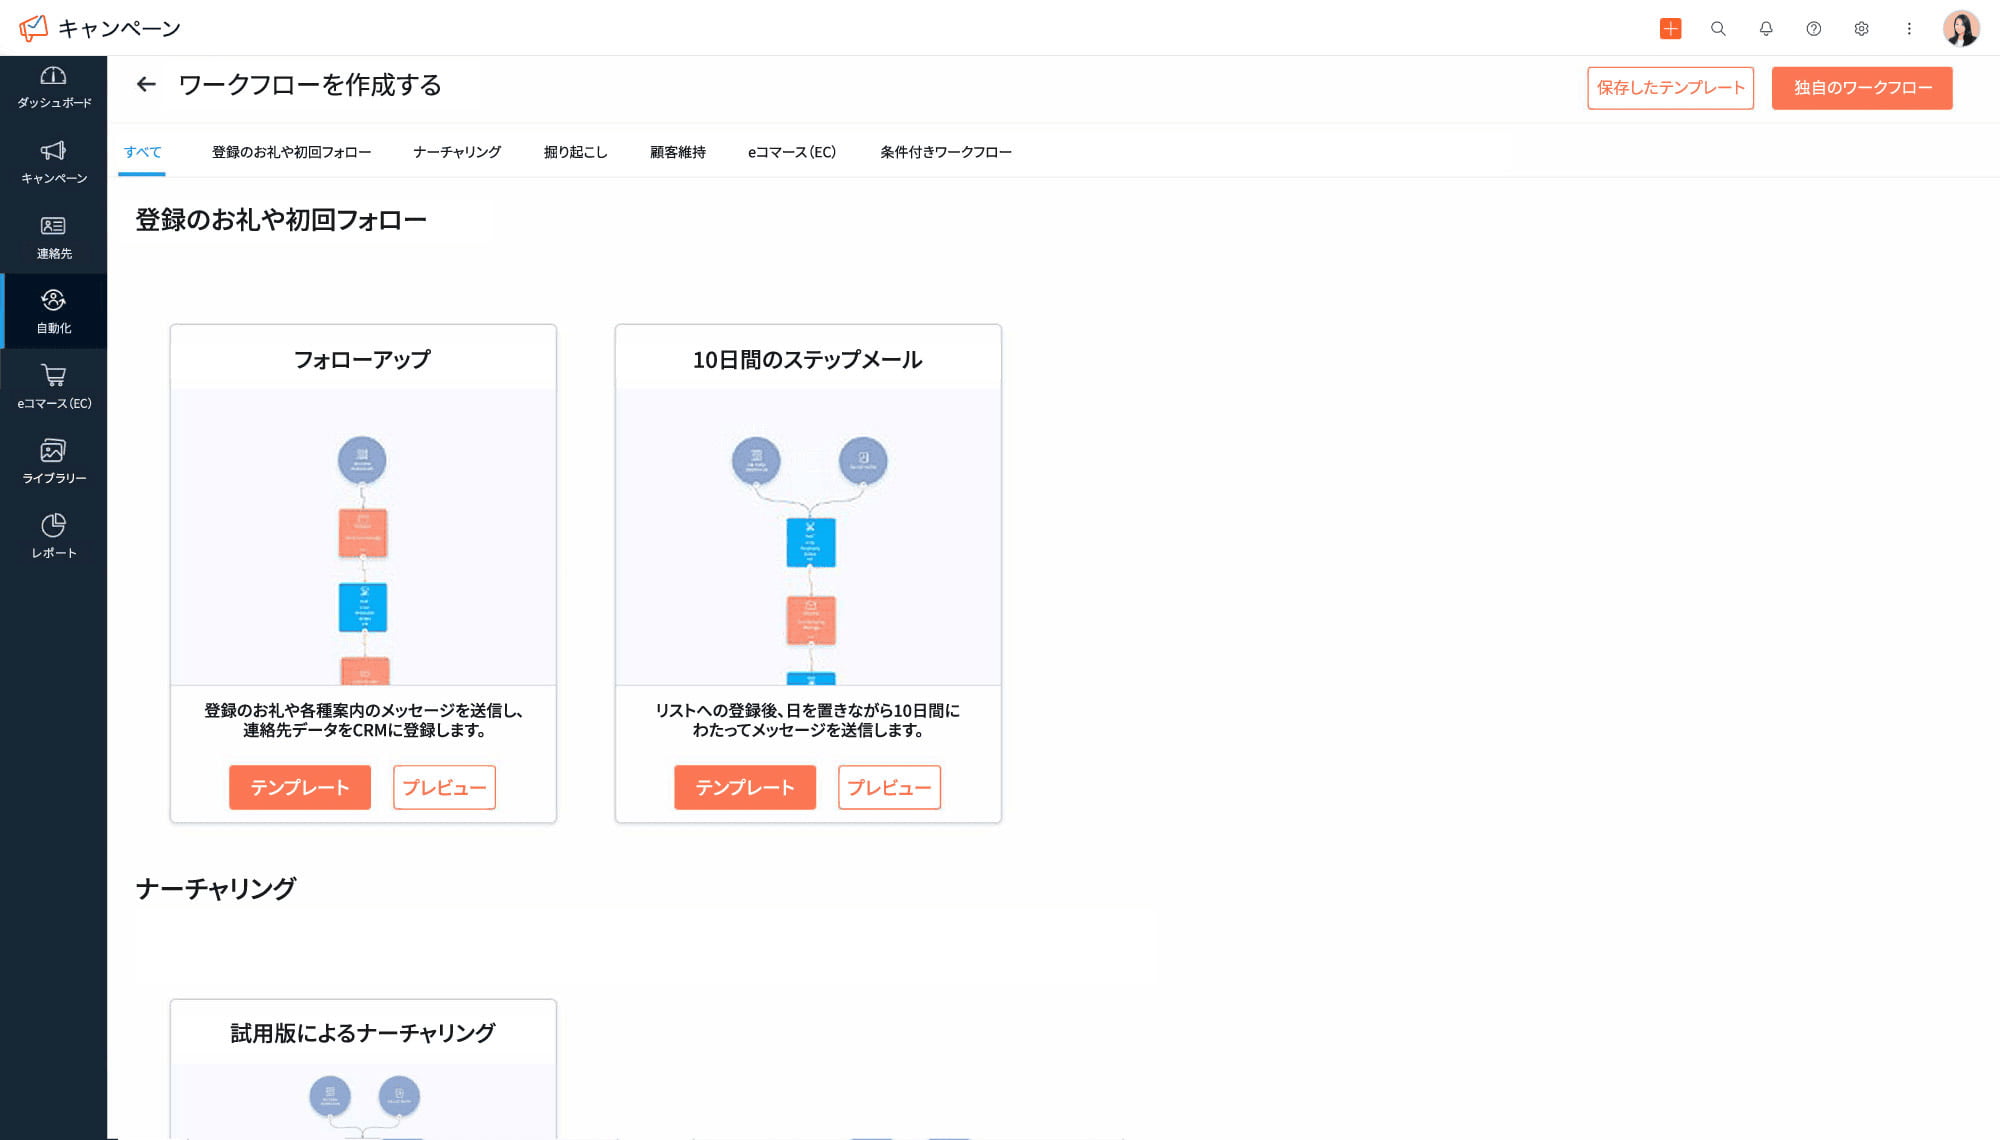This screenshot has width=2000, height=1140.
Task: Open the user profile avatar
Action: [1960, 29]
